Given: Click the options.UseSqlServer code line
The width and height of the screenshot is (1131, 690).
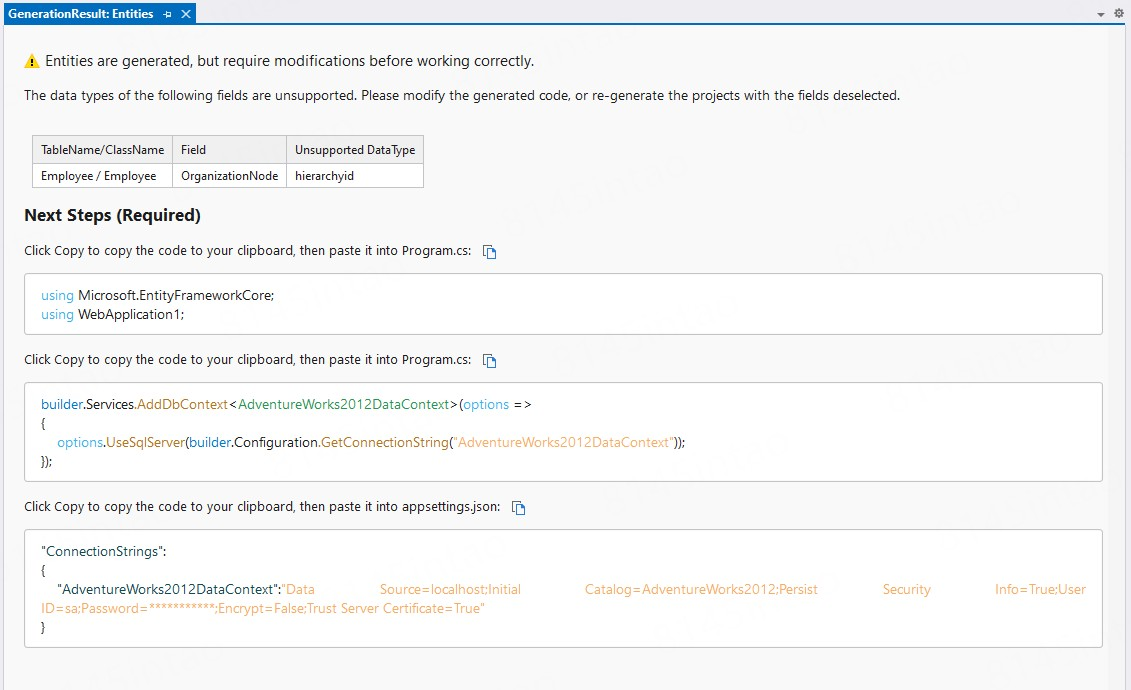Looking at the screenshot, I should click(x=370, y=442).
